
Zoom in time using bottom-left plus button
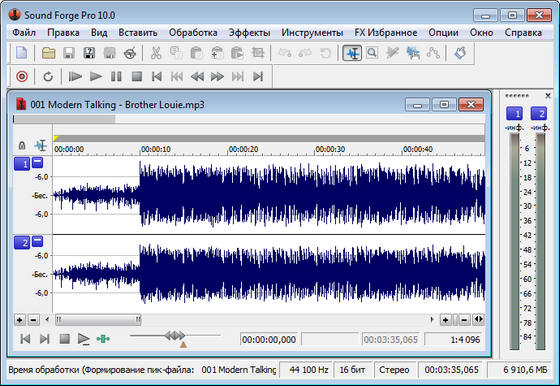(x=20, y=320)
